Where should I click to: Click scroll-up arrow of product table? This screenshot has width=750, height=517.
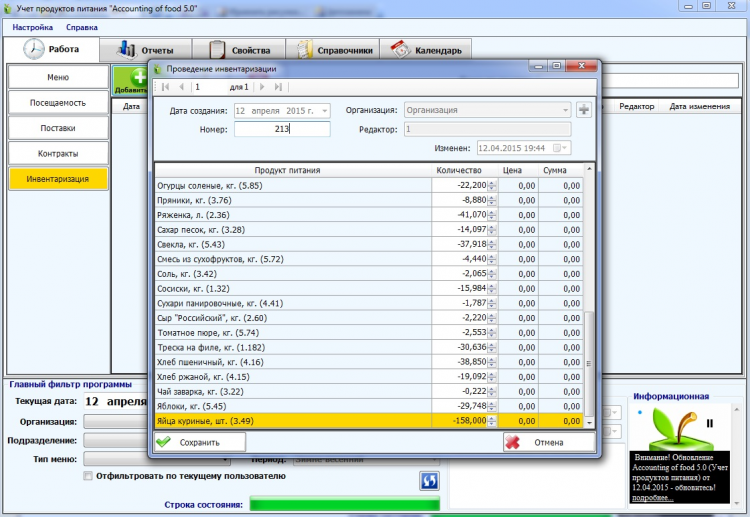point(589,169)
